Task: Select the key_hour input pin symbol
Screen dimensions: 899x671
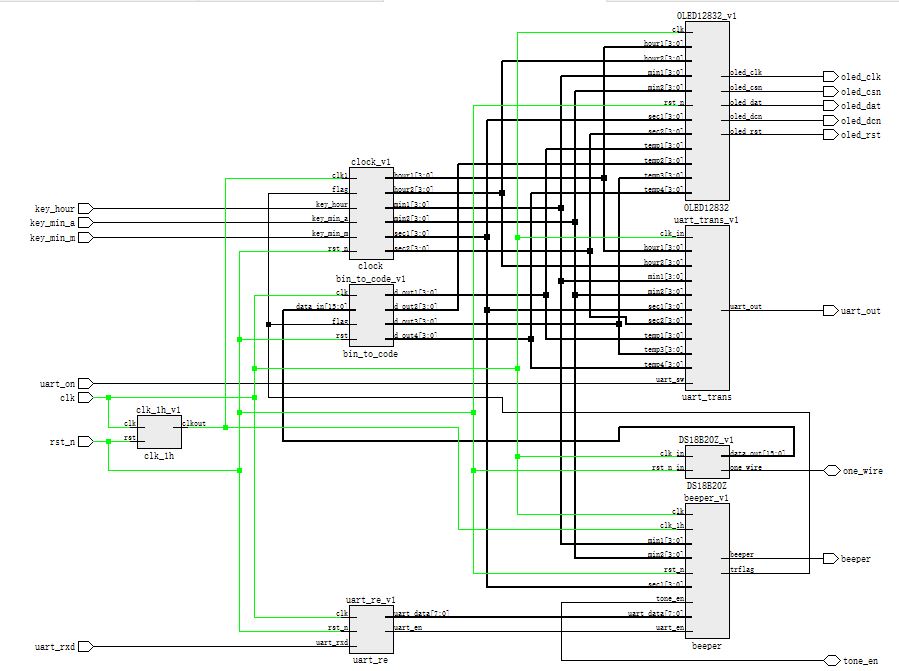Action: (85, 208)
